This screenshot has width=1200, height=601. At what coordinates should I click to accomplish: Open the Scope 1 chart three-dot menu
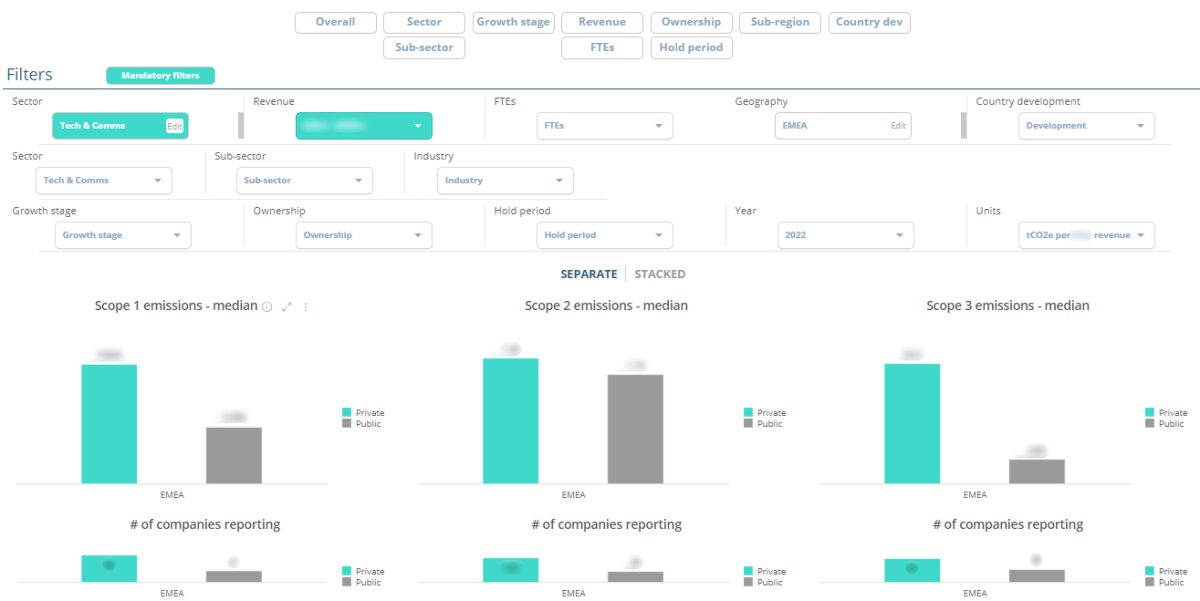pos(306,307)
